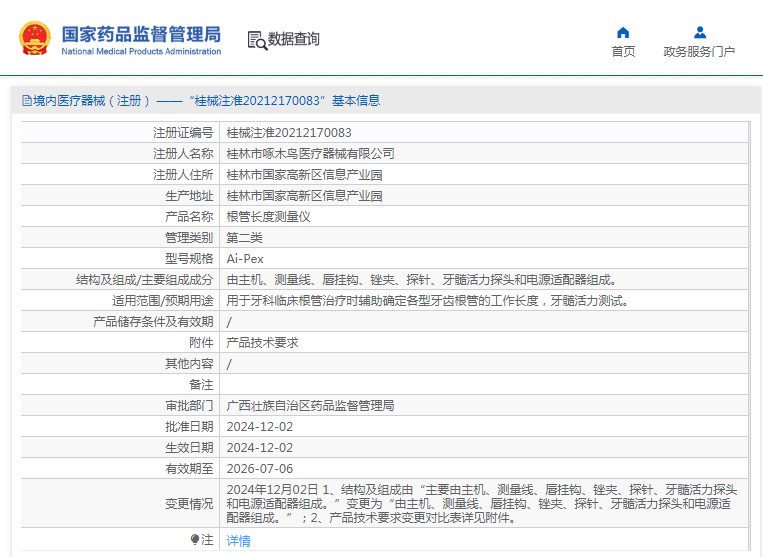Select registrant name 桂林市啄木鸟医疗器械有限公司
The image size is (763, 557).
(x=310, y=154)
